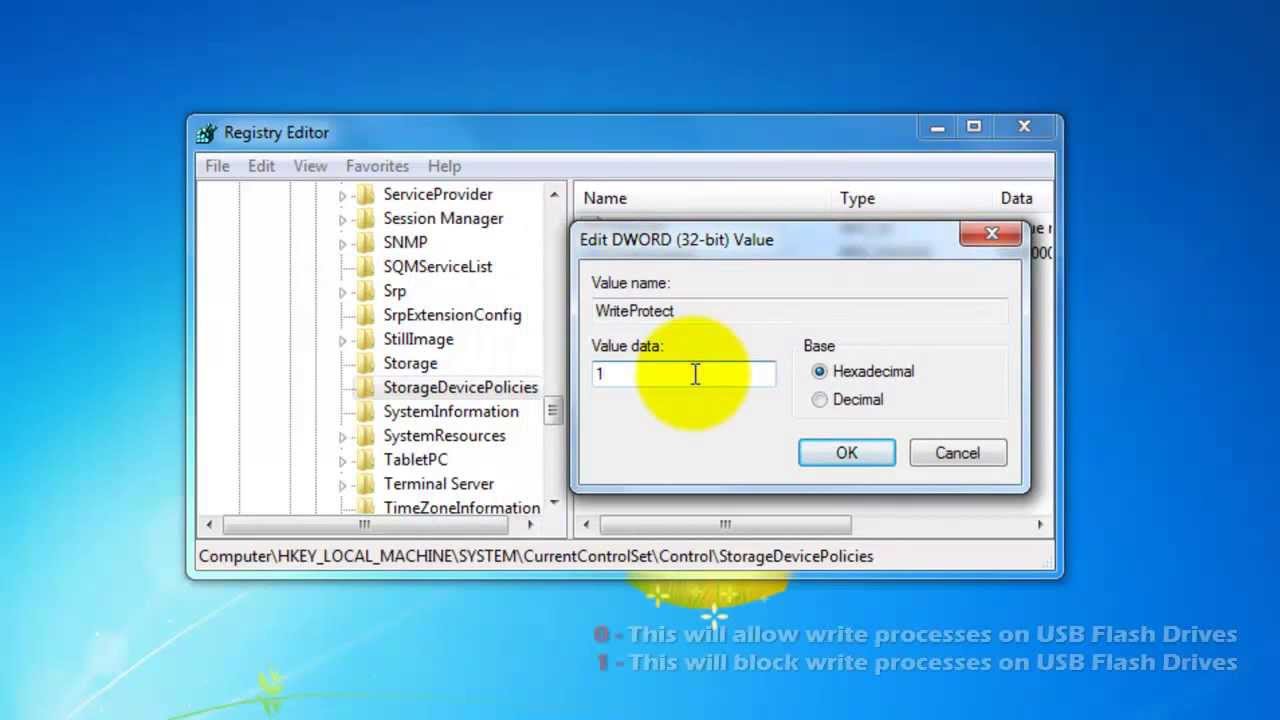
Task: Click the tree pane vertical scrollbar thumb
Action: (x=553, y=411)
